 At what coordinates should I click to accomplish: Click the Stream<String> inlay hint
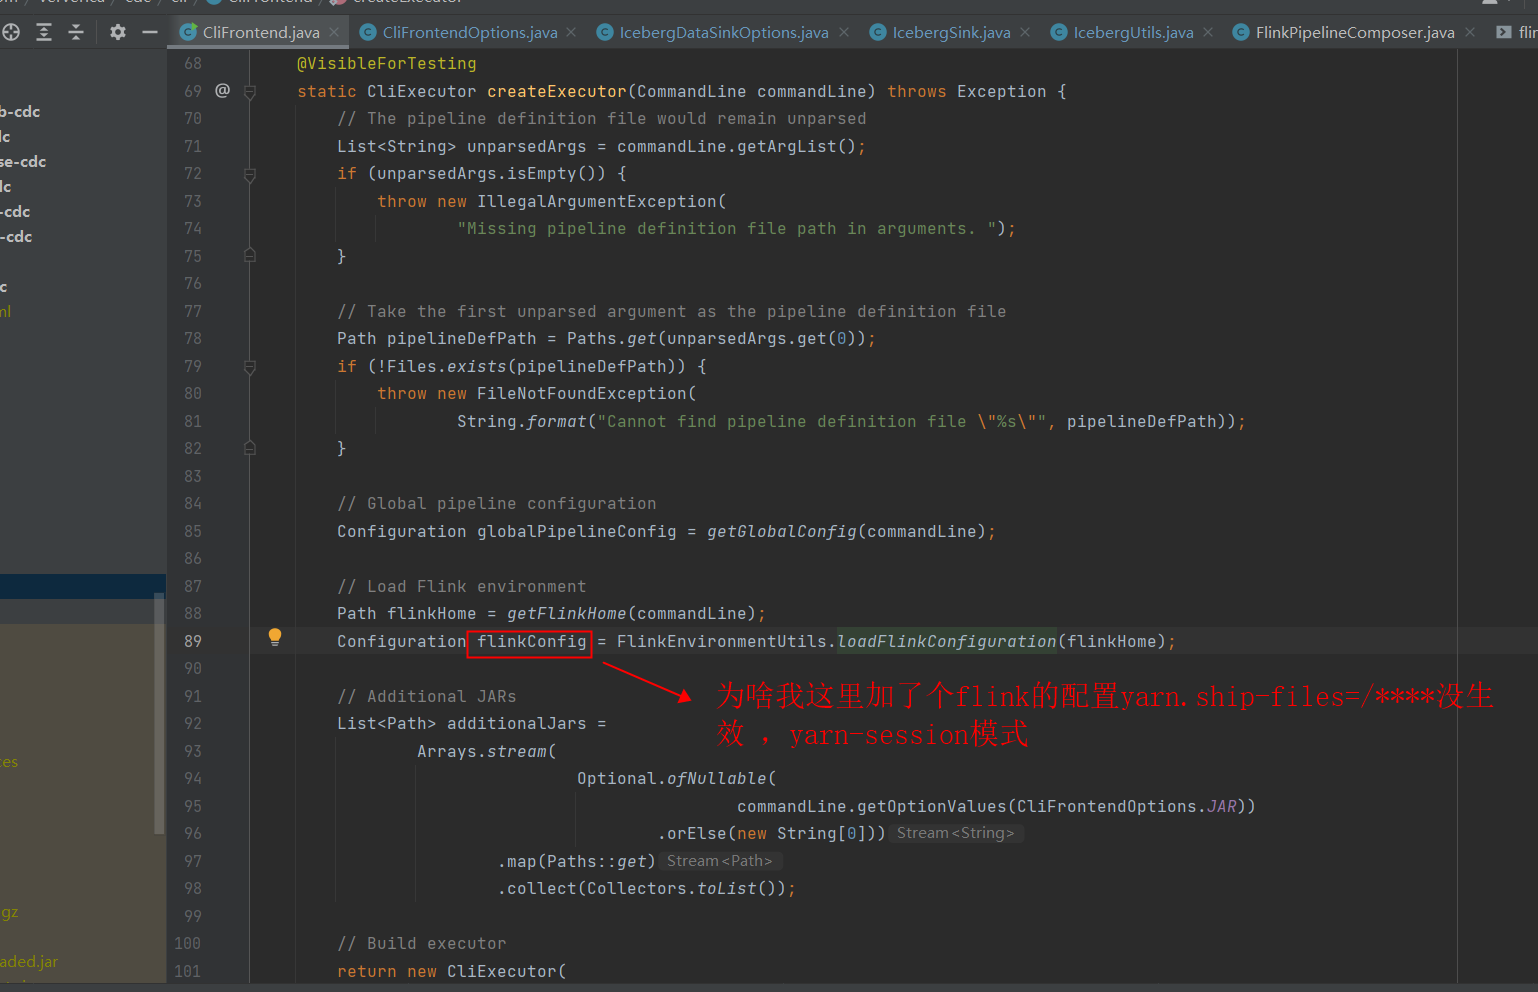[x=956, y=833]
